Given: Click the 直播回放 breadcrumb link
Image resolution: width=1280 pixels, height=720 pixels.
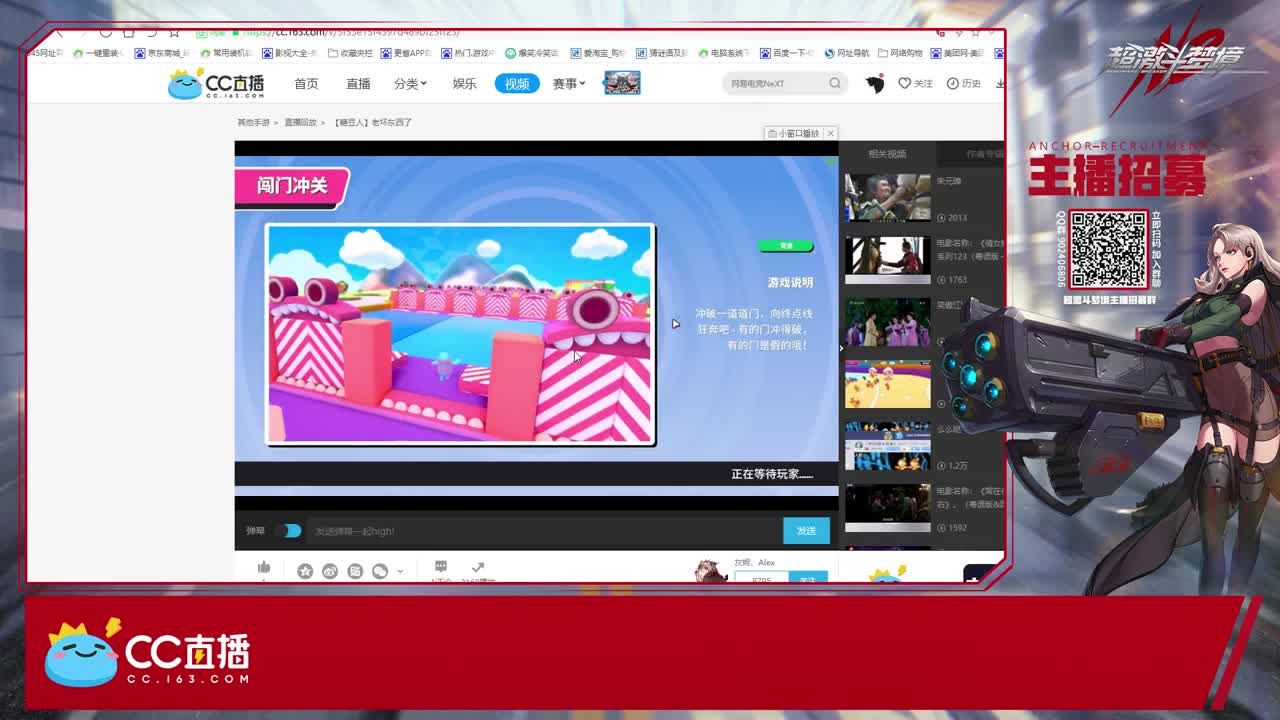Looking at the screenshot, I should coord(300,122).
